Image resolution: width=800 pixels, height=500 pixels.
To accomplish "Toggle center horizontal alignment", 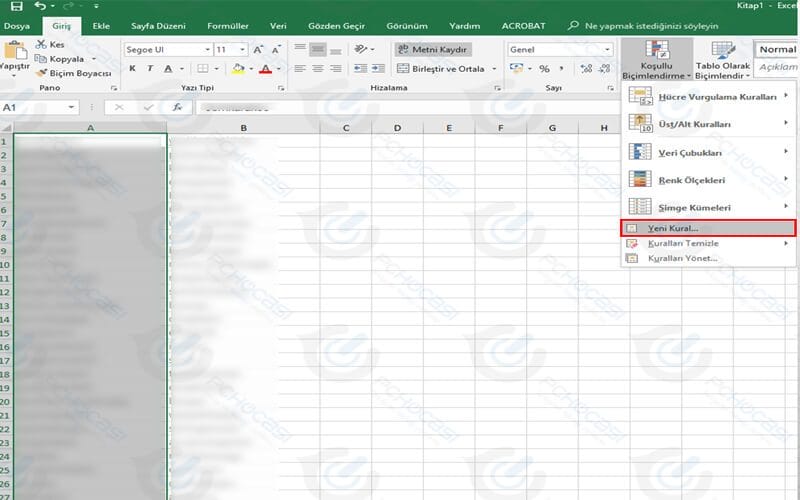I will [x=318, y=69].
